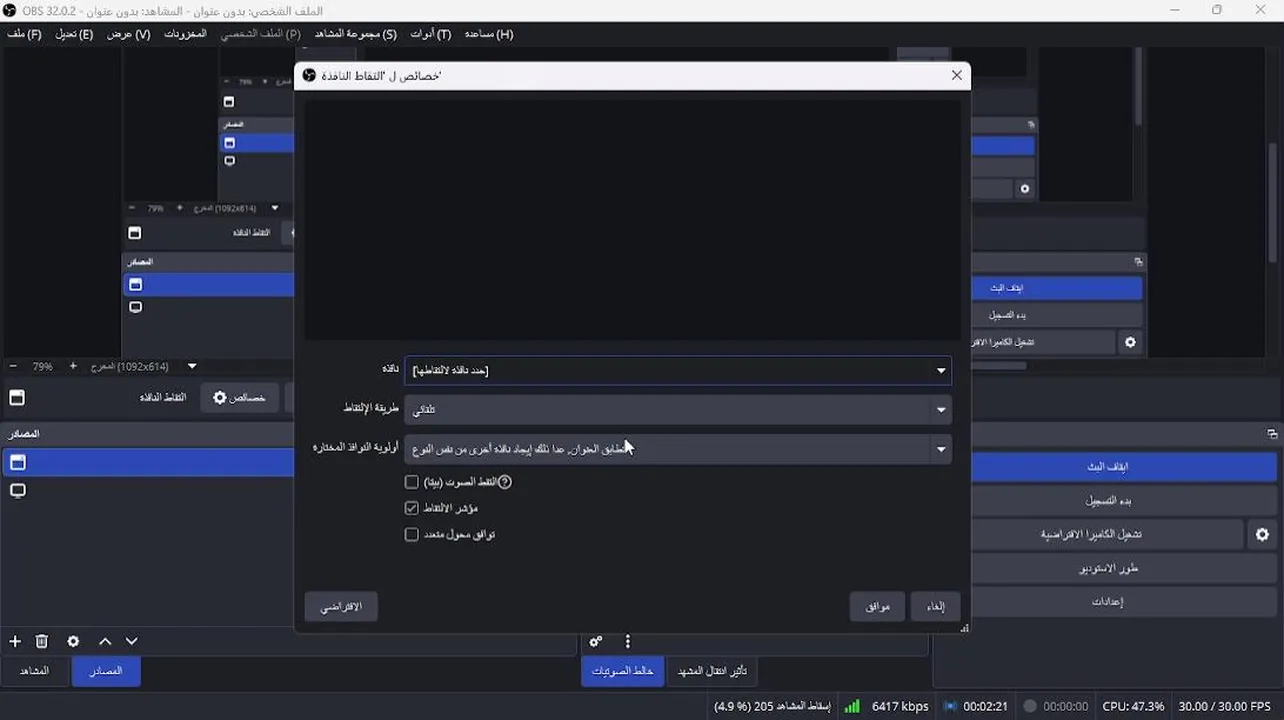Screen dimensions: 1284x720
Task: Start recording with 'بدء التسجيل' button
Action: pos(1108,501)
